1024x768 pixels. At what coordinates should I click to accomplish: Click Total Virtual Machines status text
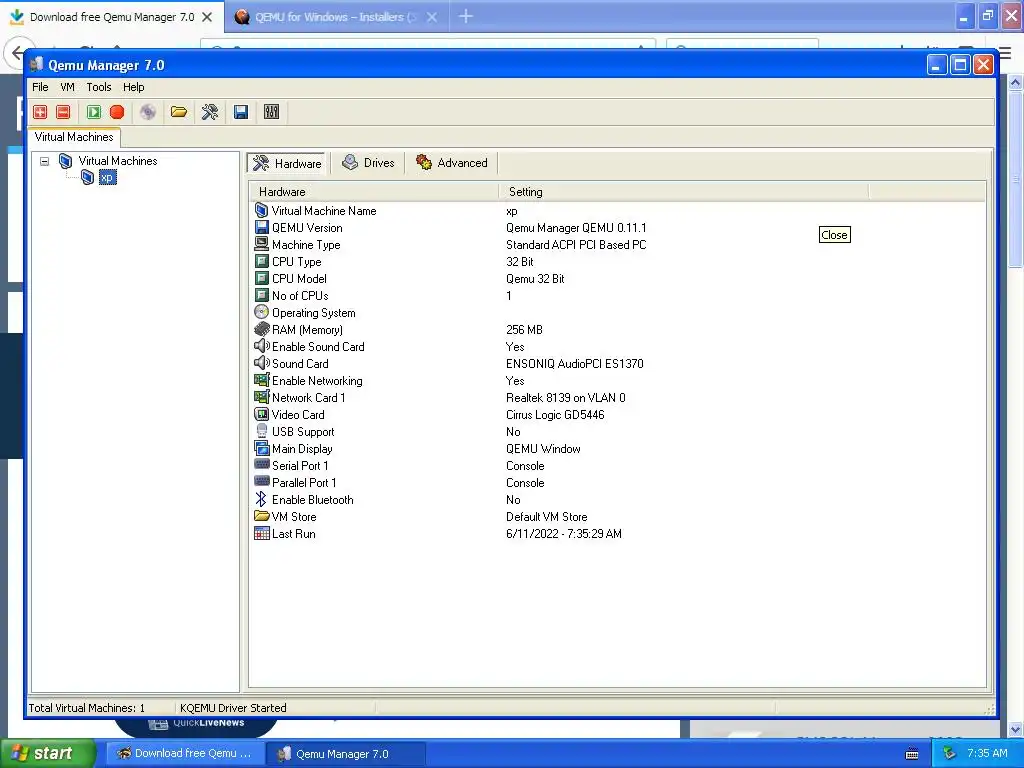pos(86,707)
